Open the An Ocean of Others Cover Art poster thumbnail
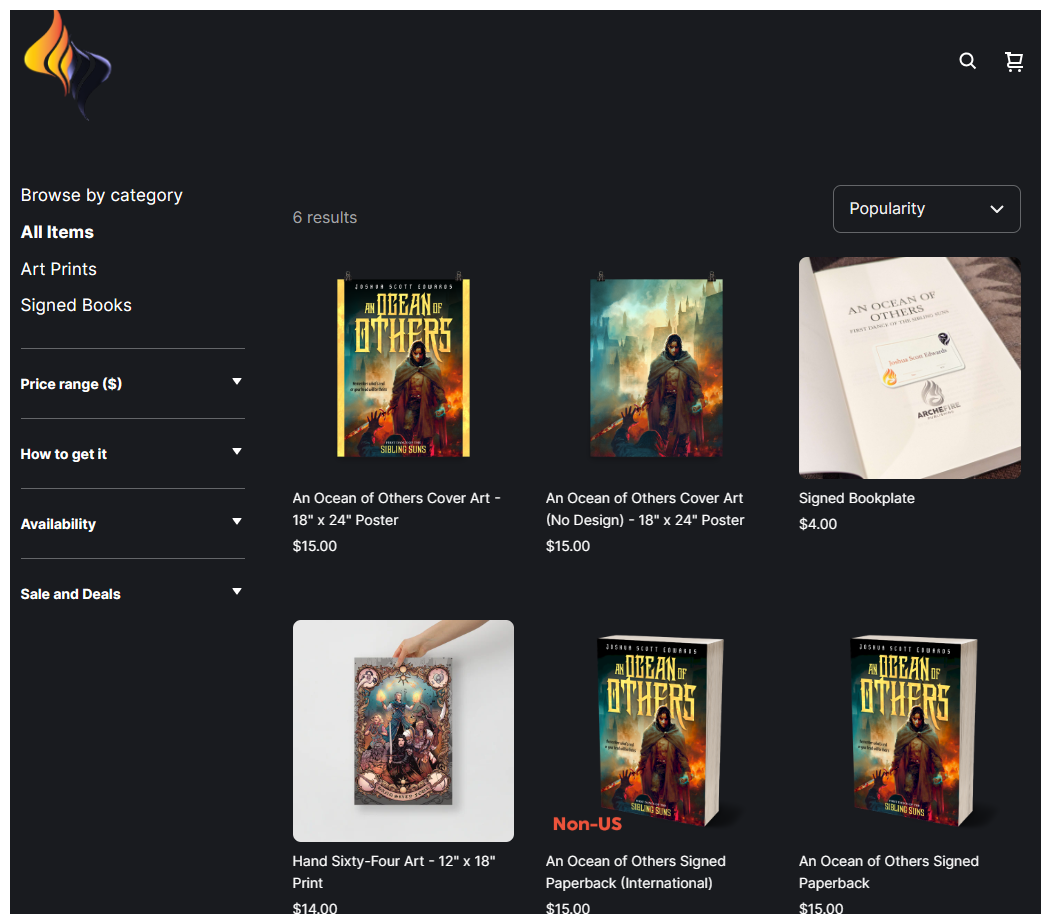 (403, 367)
